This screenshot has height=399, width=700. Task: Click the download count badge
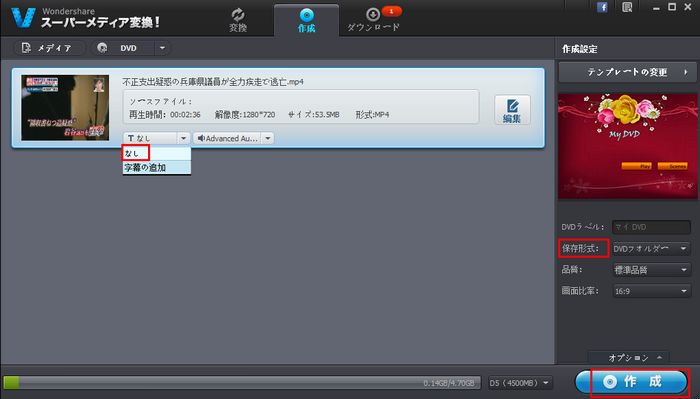coord(392,11)
